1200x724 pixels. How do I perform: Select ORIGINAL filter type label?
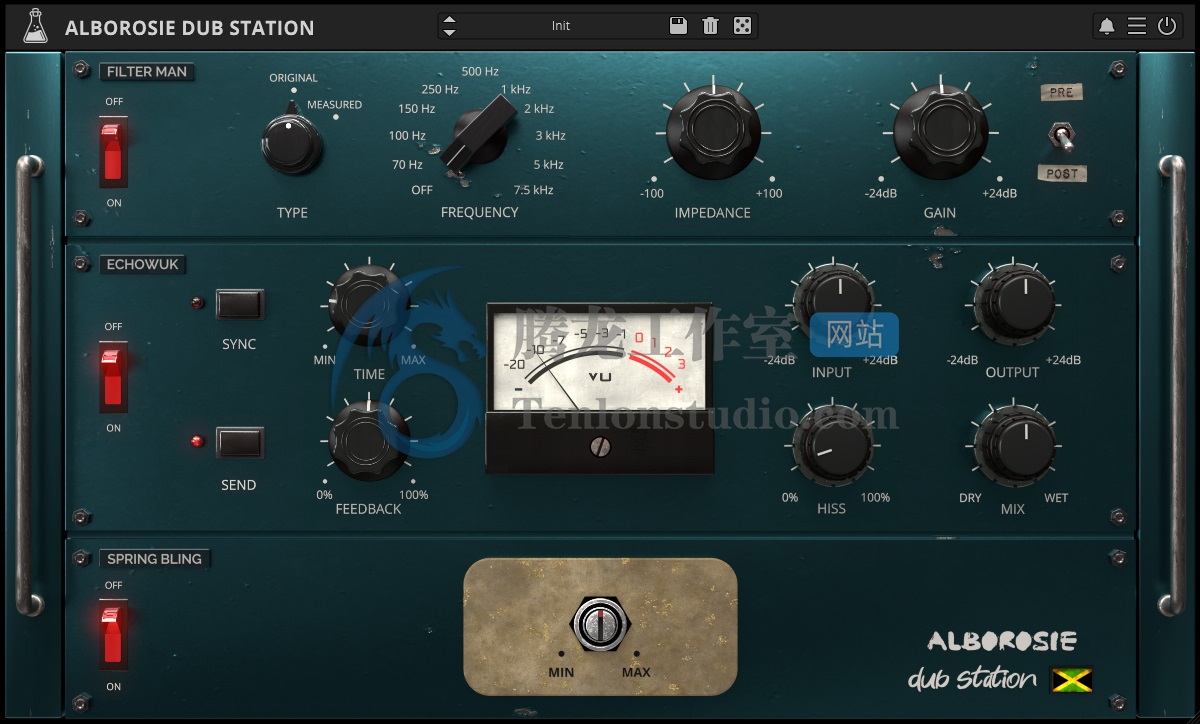[293, 78]
